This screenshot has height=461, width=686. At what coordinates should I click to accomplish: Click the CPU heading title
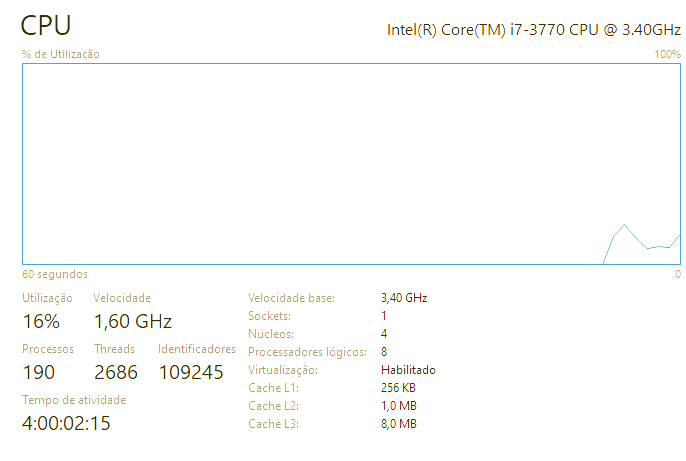click(x=46, y=25)
